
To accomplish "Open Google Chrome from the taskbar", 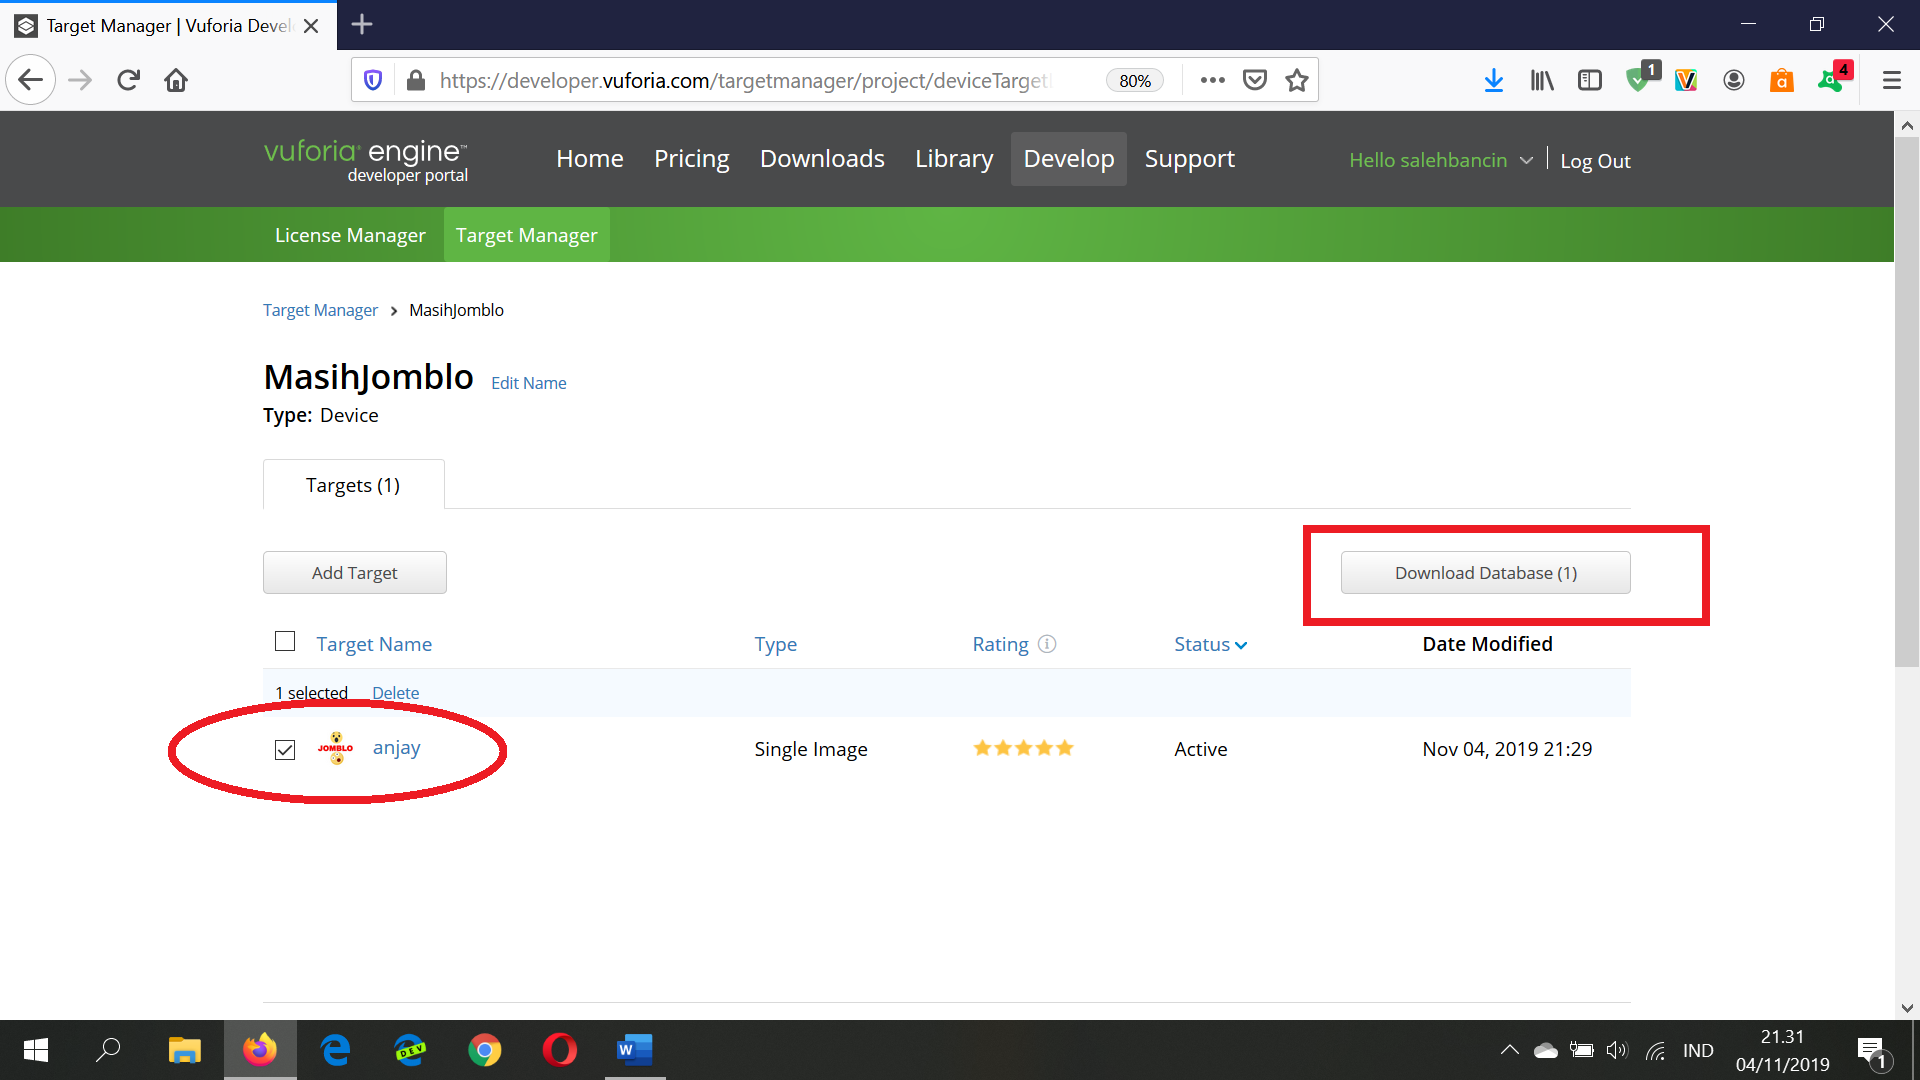I will point(485,1050).
